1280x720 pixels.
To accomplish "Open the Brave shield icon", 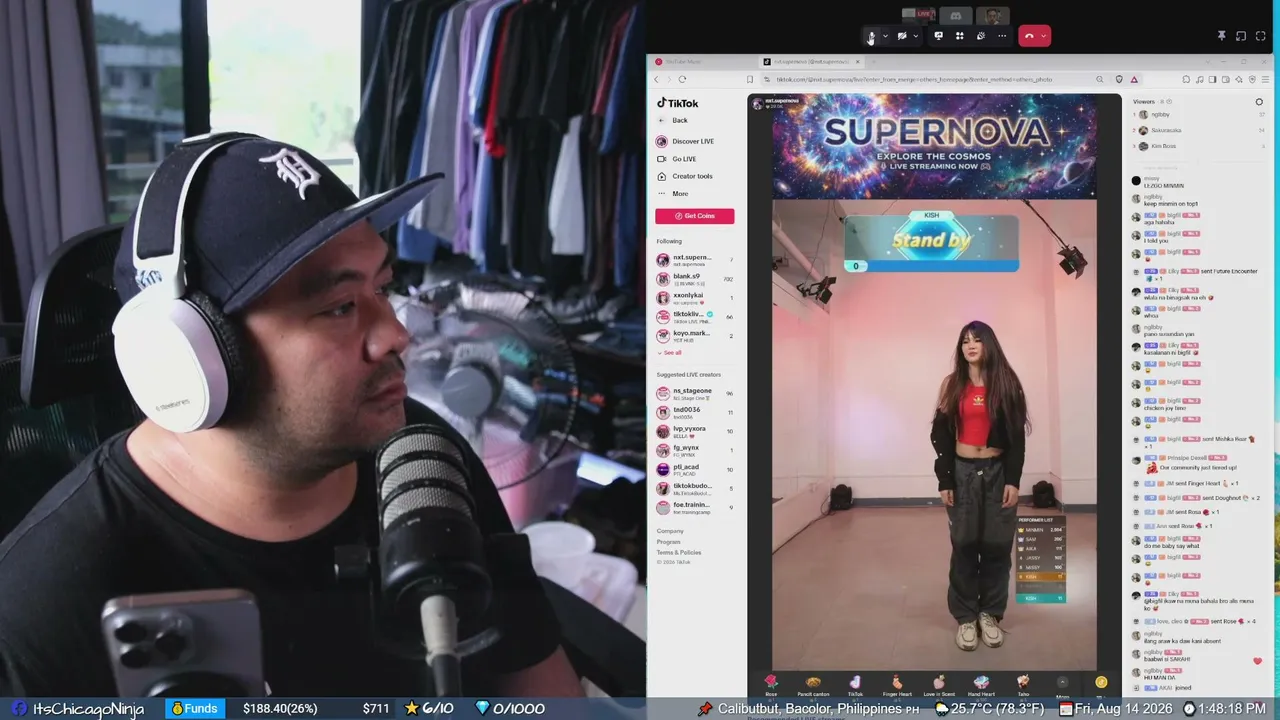I will click(x=1119, y=79).
